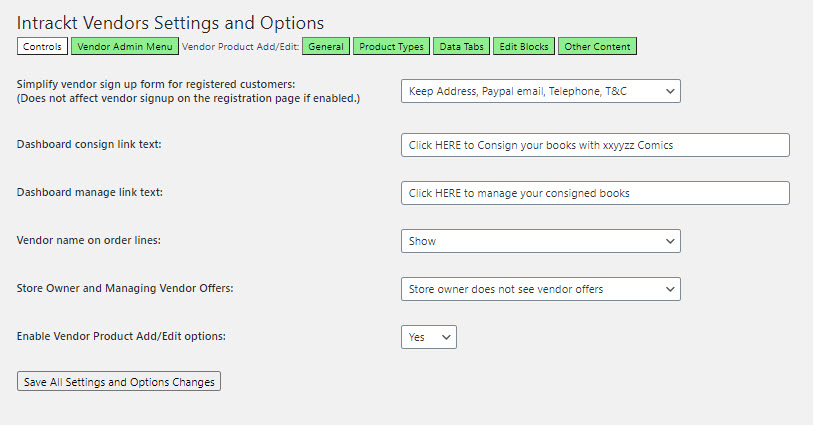Click into the Dashboard consign link text field
Viewport: 813px width, 425px height.
[594, 145]
